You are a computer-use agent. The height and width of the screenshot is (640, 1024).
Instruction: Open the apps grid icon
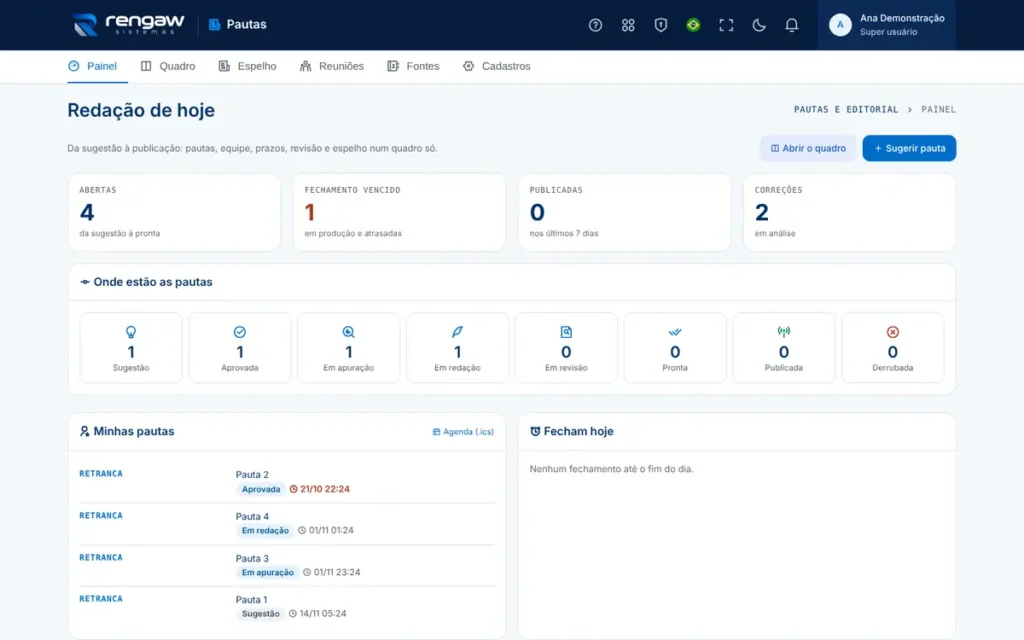[x=628, y=25]
